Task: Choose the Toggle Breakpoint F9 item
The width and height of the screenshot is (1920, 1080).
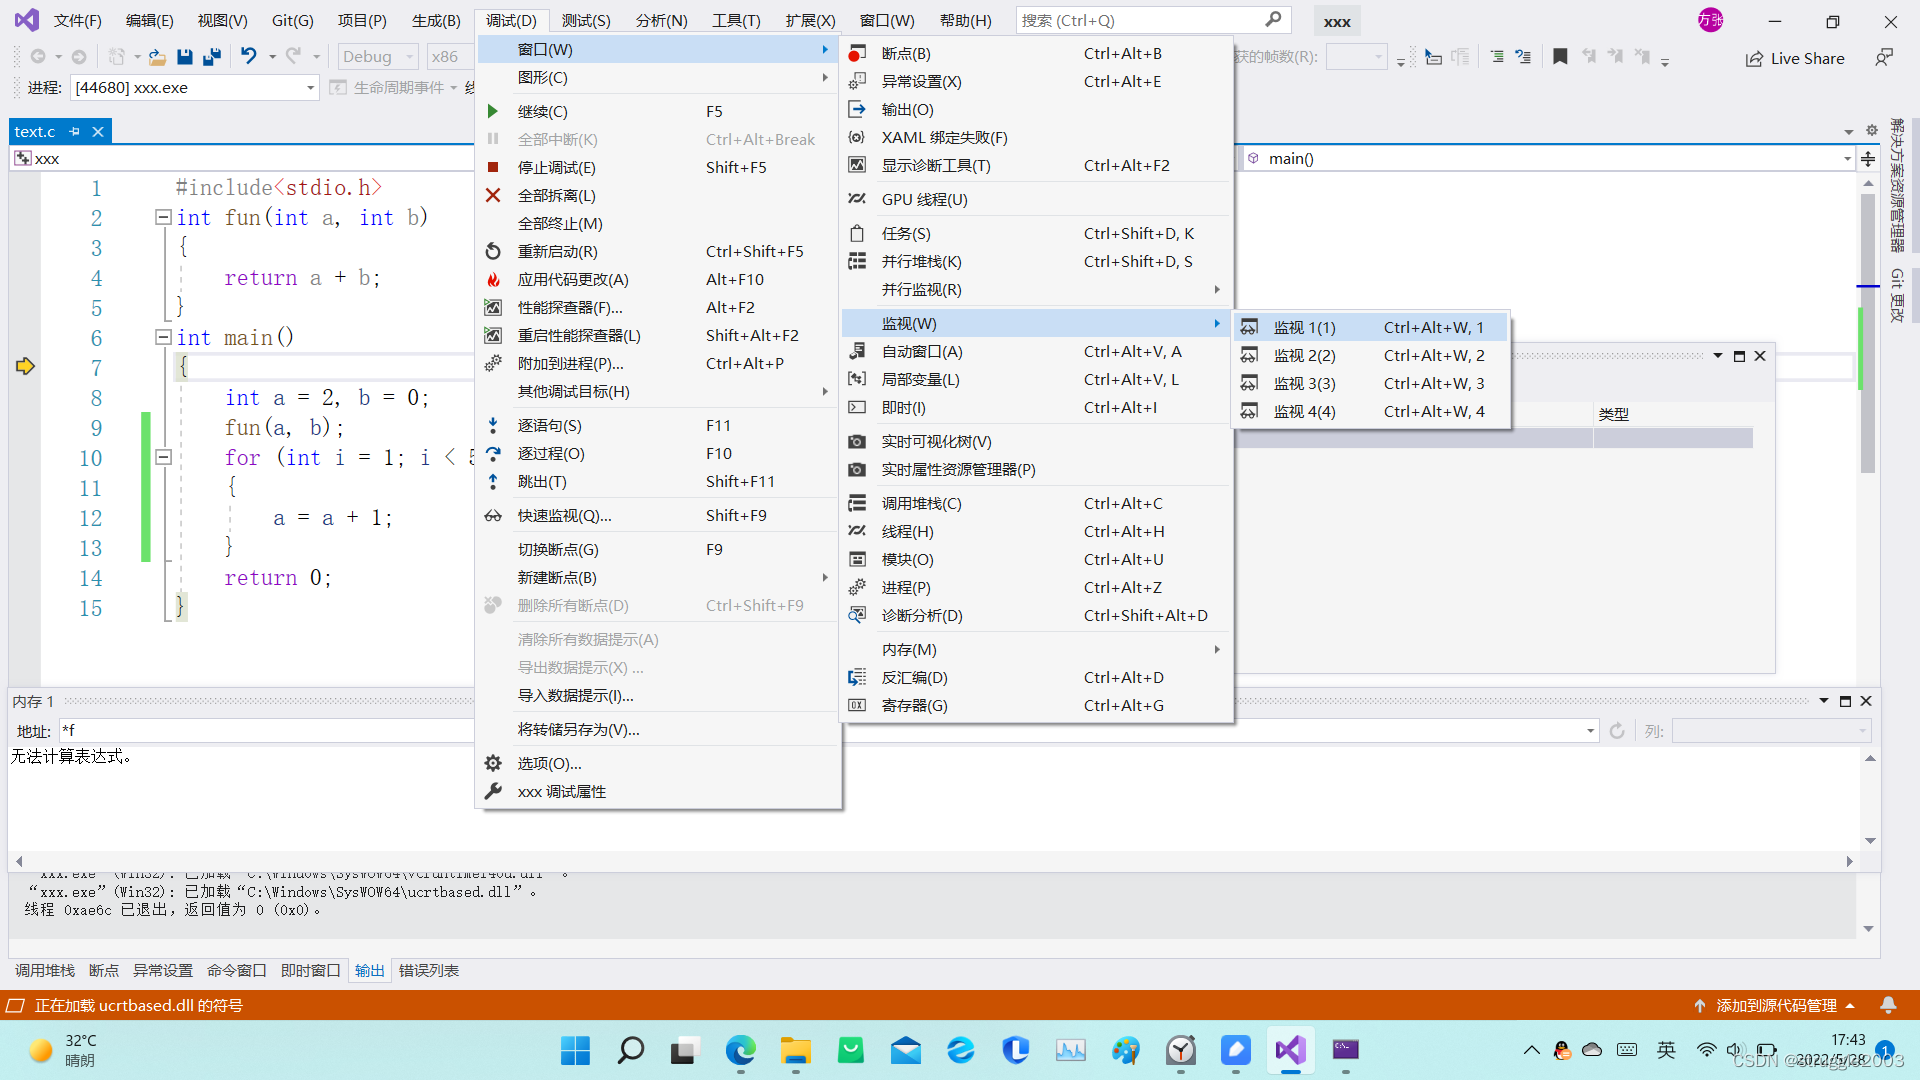Action: (659, 549)
